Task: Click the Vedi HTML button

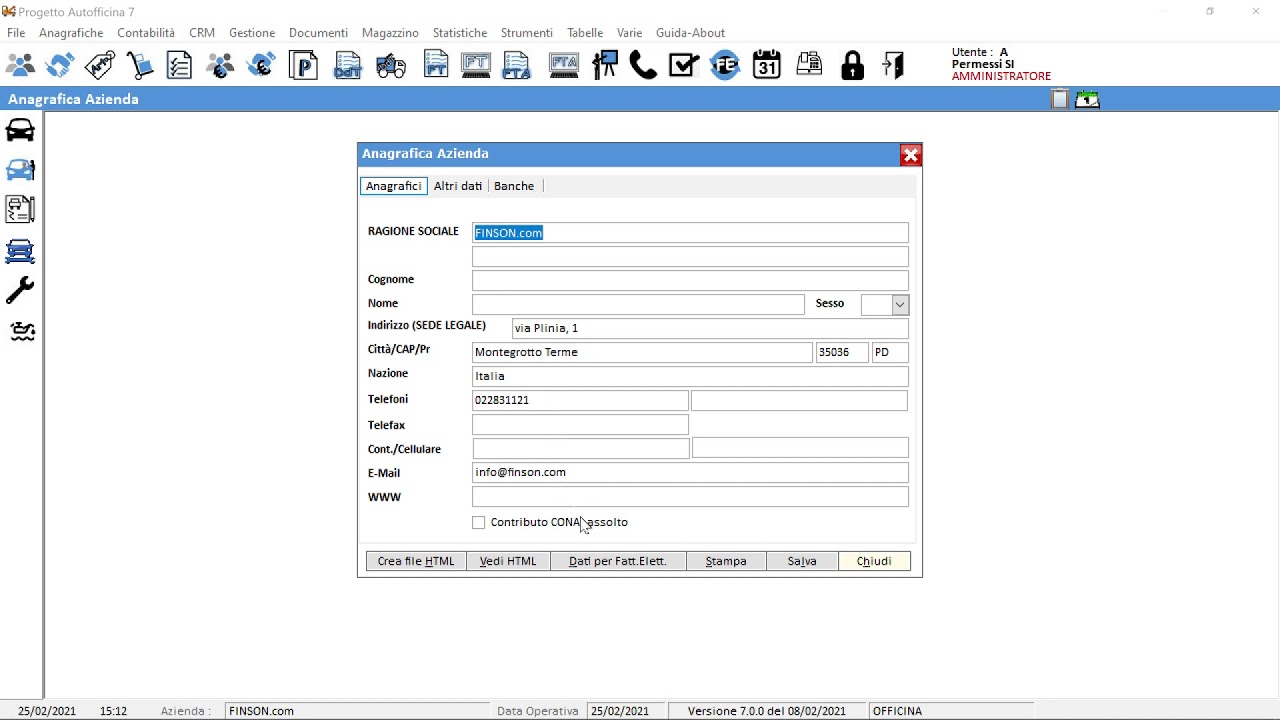Action: (508, 561)
